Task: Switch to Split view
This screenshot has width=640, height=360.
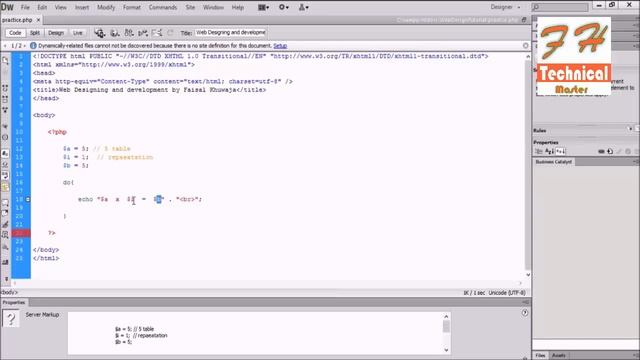Action: point(35,33)
